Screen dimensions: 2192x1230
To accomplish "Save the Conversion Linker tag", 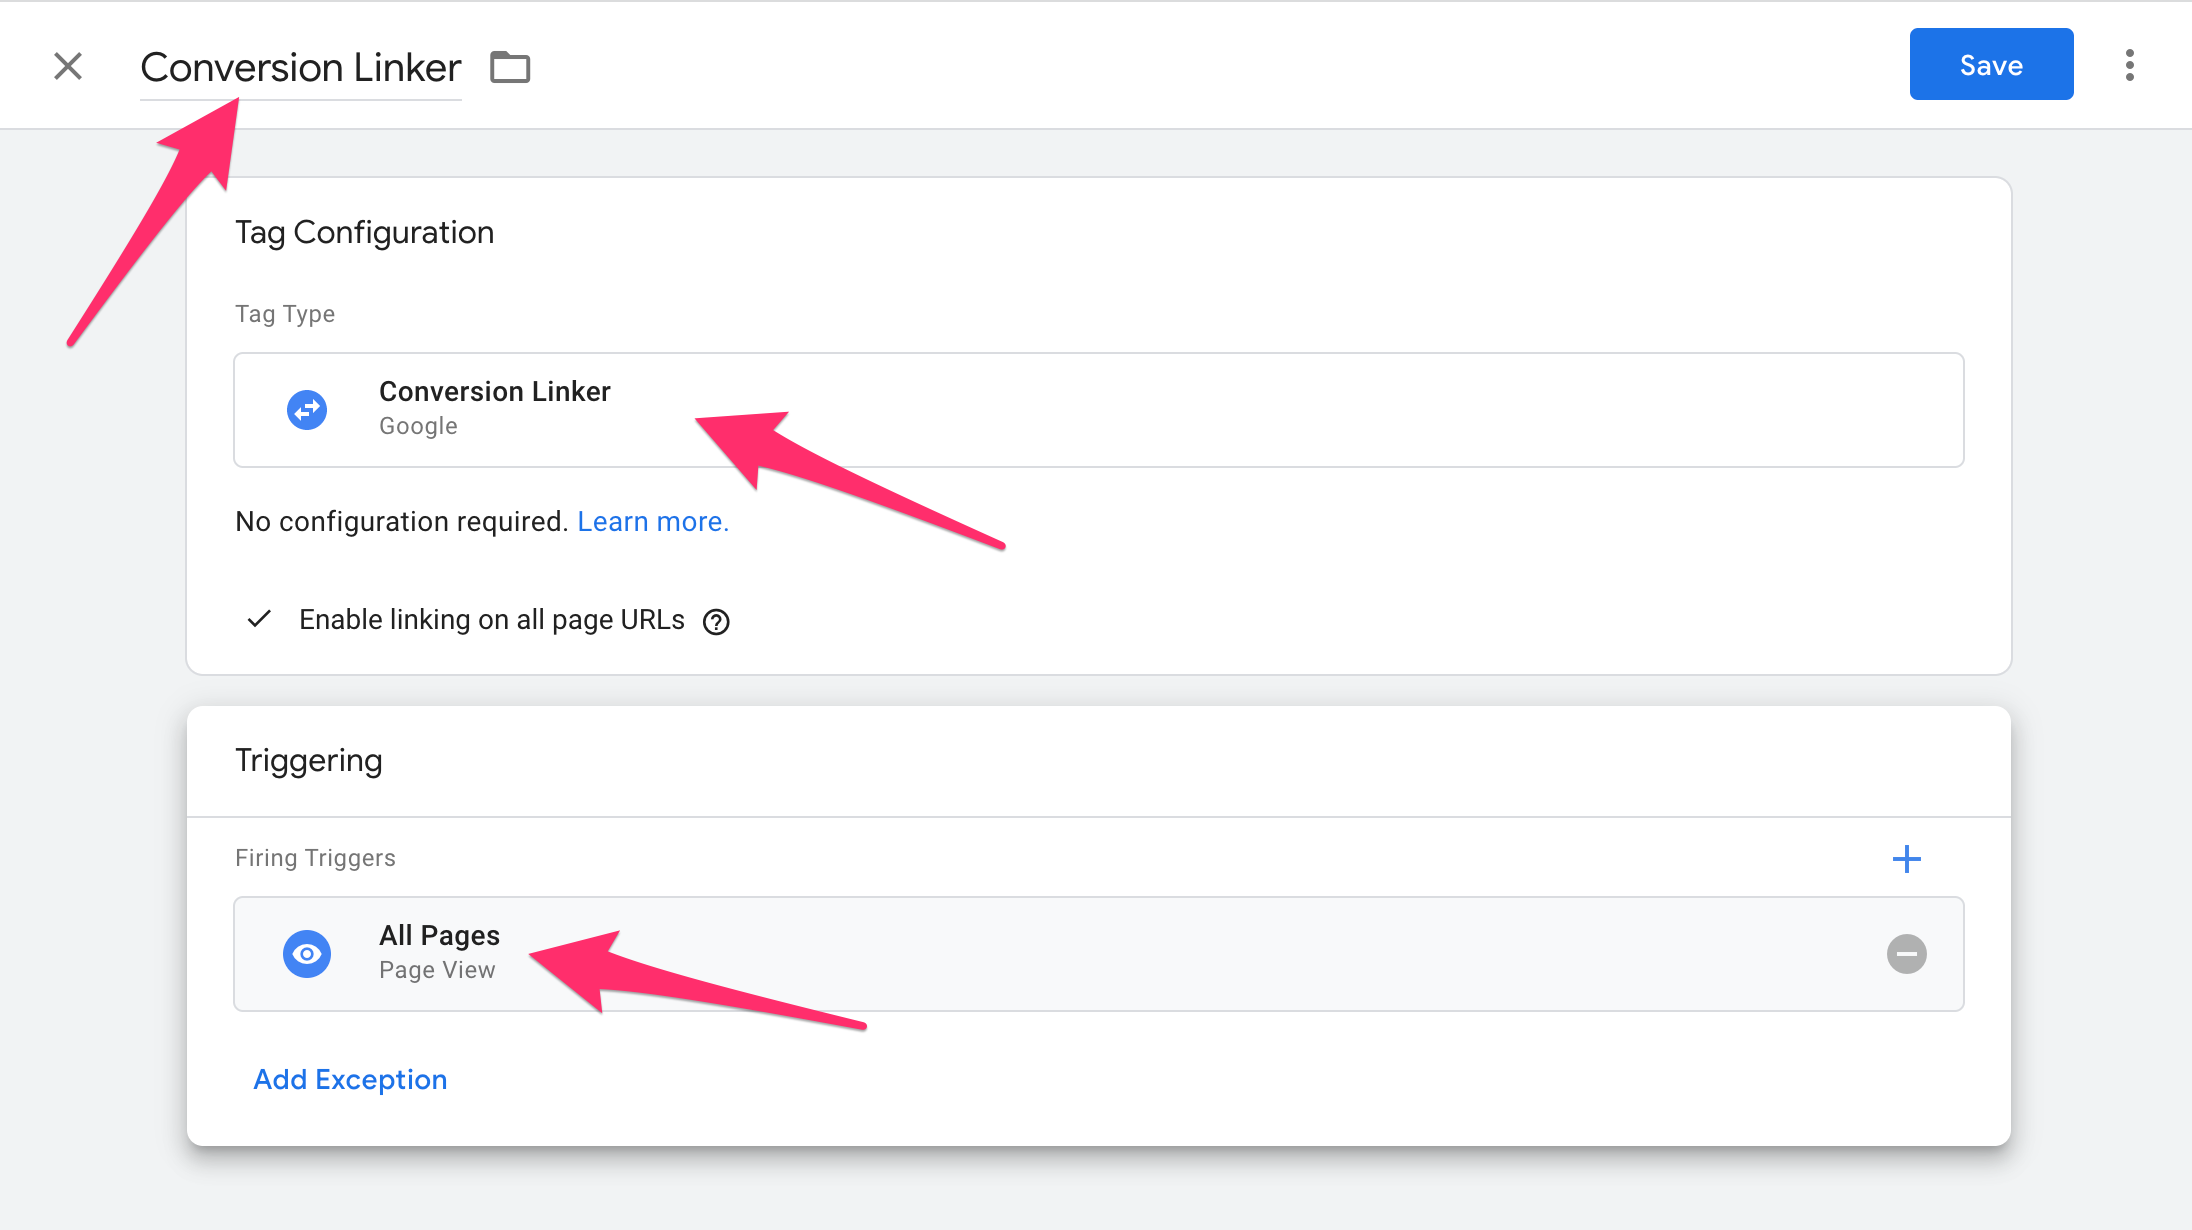I will [1991, 65].
